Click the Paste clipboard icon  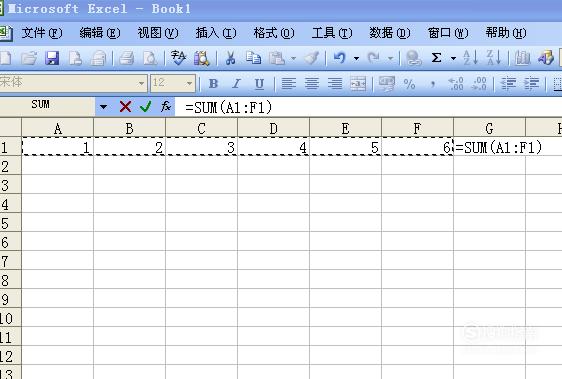tap(277, 58)
